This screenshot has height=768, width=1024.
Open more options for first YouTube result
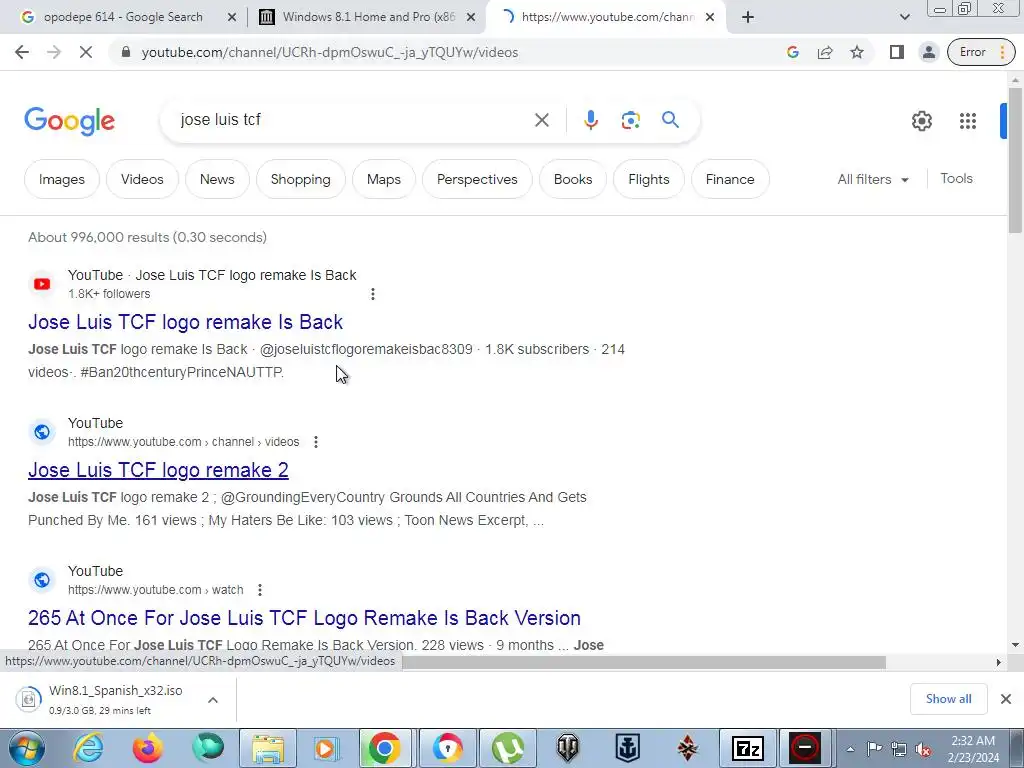point(372,294)
